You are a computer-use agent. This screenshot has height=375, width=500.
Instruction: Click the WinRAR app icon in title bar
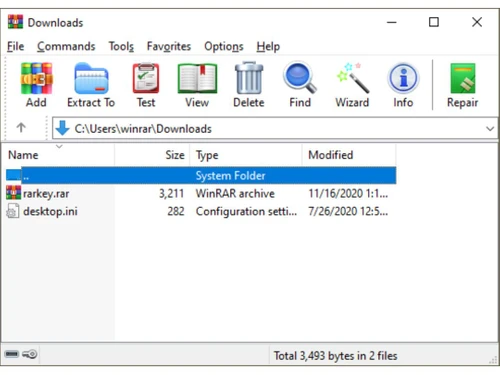click(15, 22)
